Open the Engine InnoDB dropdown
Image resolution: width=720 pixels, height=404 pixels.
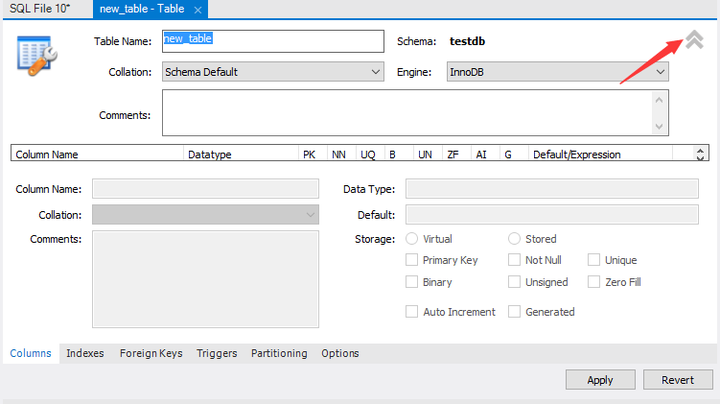click(x=557, y=72)
